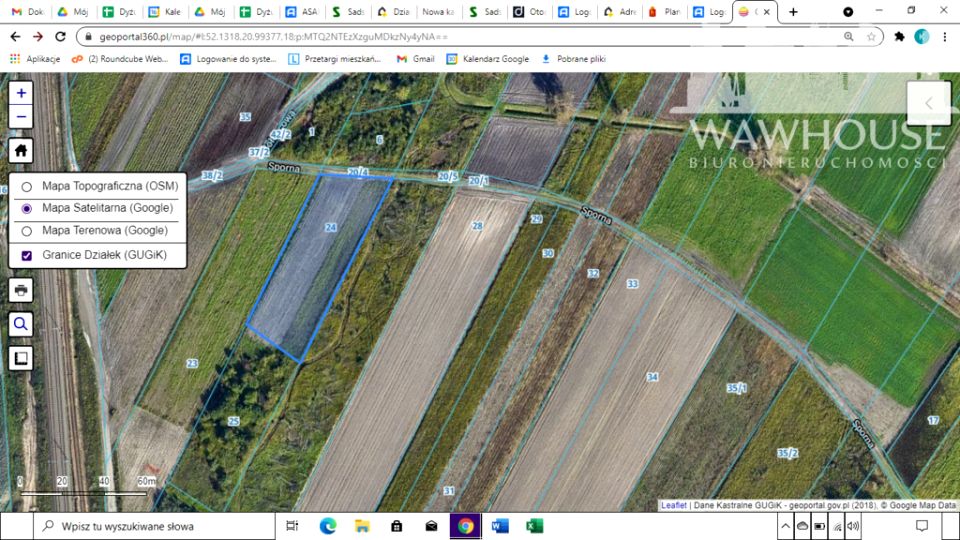Click the map zoom in plus button
960x540 pixels.
21,92
